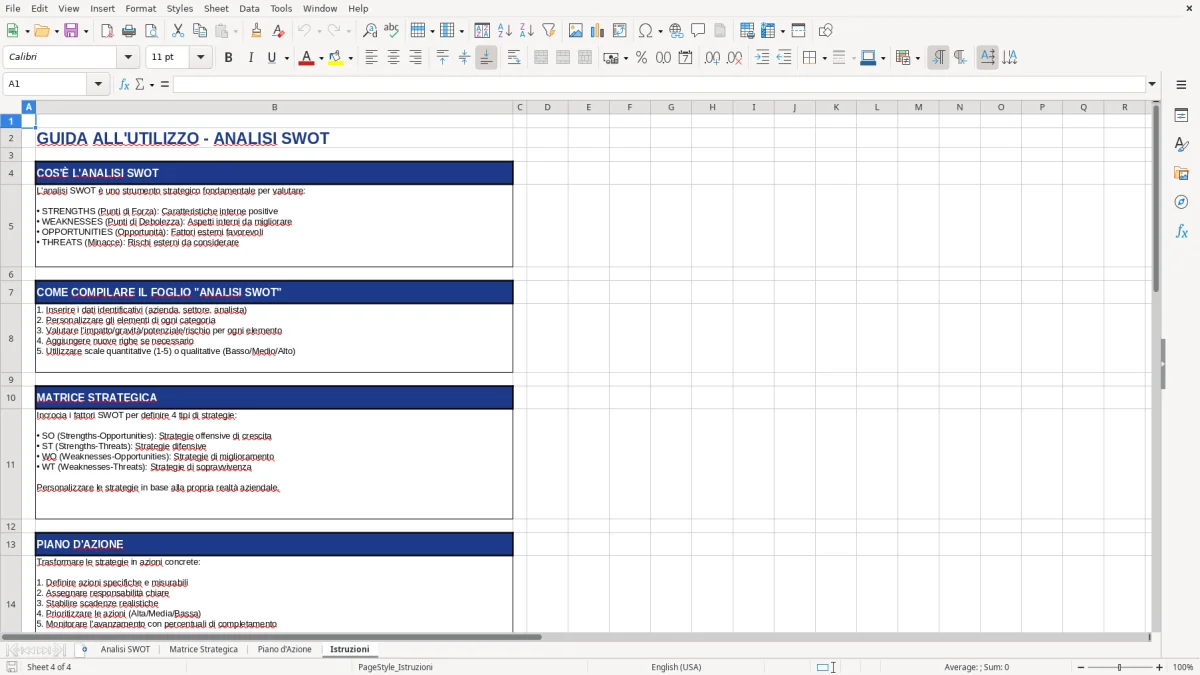Toggle bold formatting on the toolbar

click(228, 57)
